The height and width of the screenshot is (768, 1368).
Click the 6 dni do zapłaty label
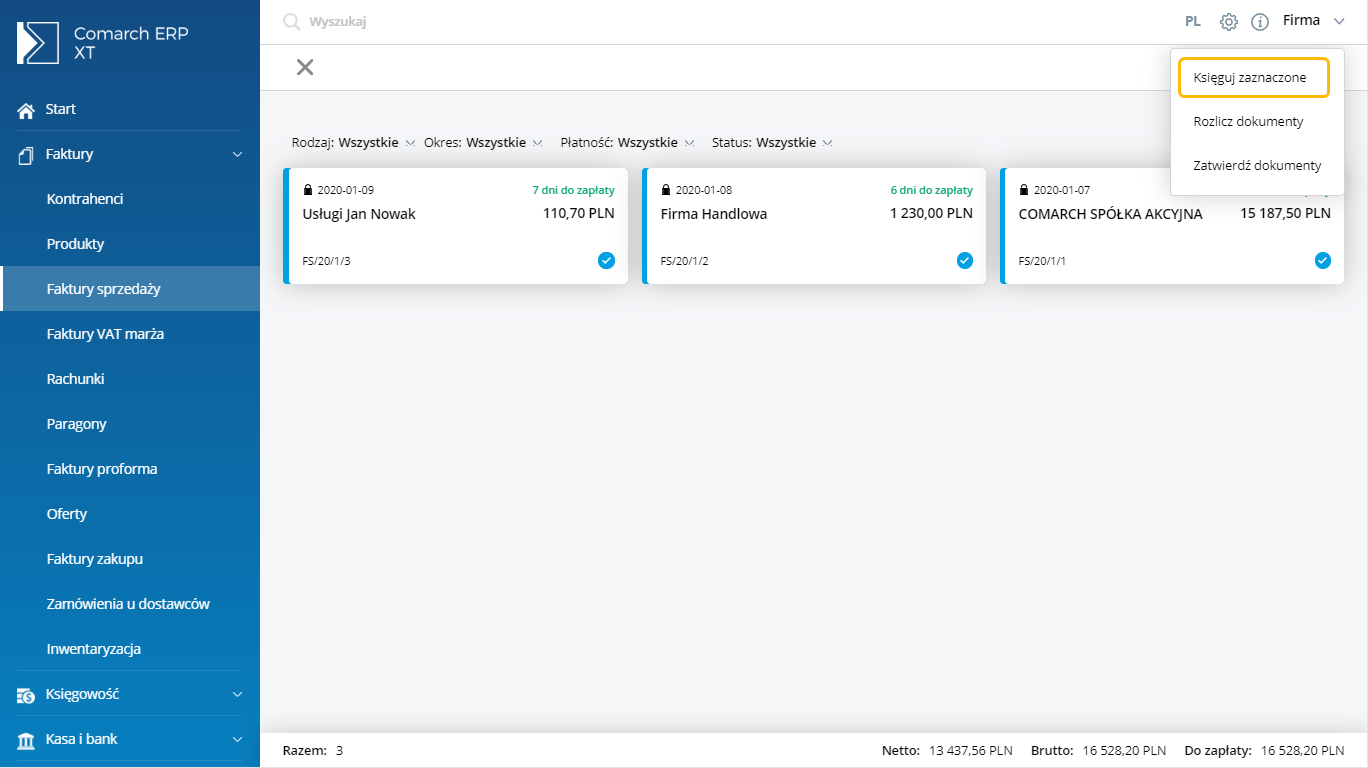tap(931, 190)
